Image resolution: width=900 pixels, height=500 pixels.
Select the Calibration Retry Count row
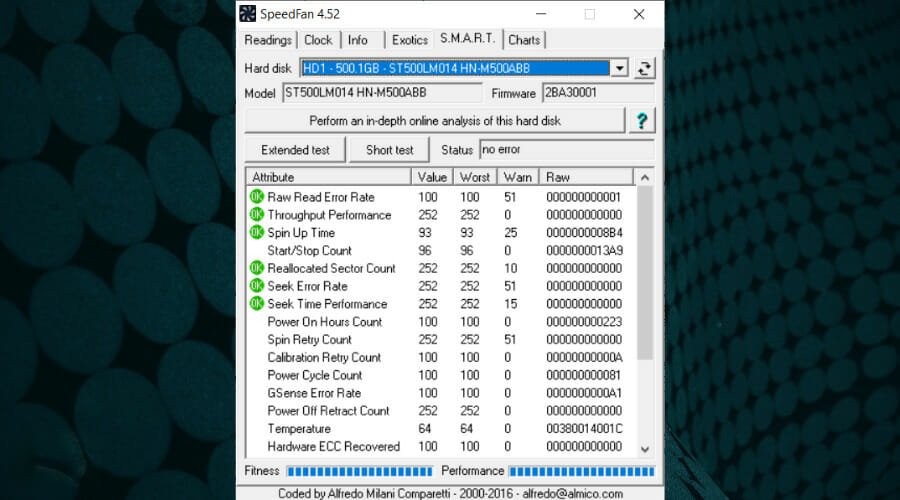(x=441, y=357)
